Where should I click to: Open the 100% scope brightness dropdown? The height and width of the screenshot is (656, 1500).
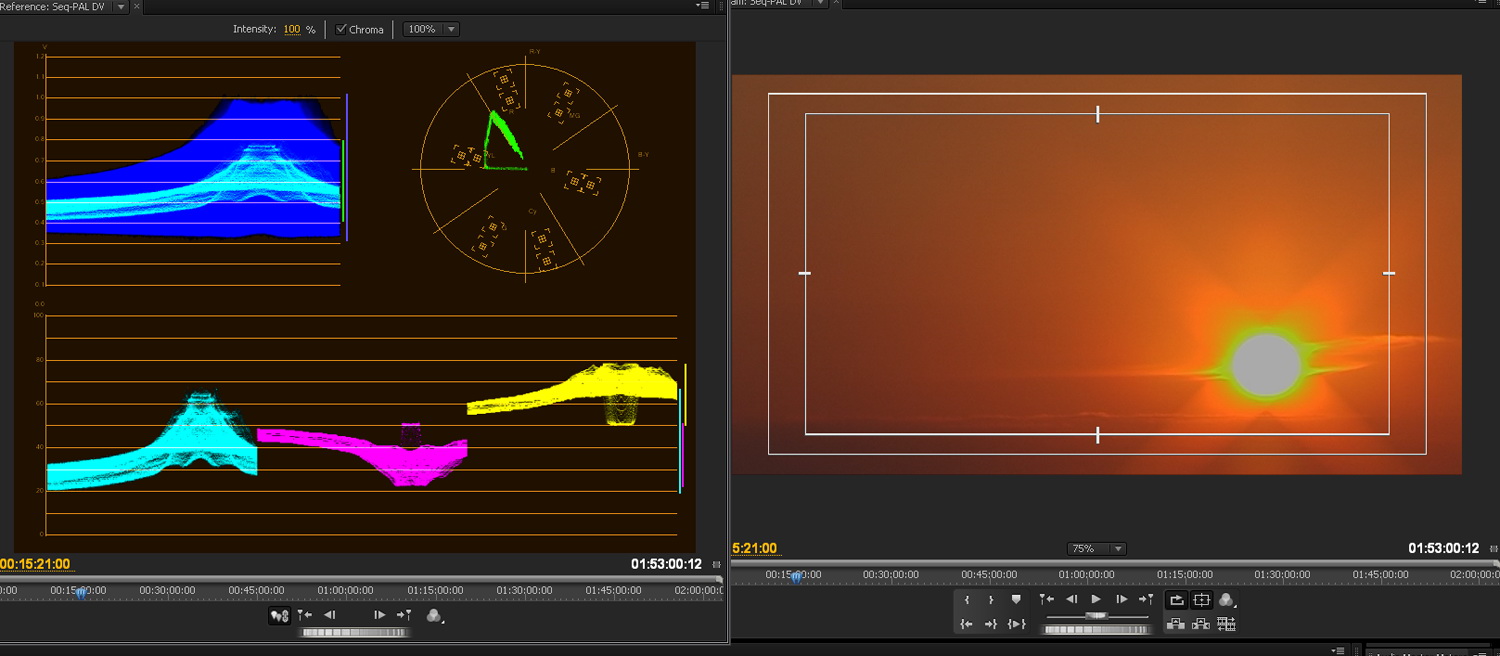[x=431, y=29]
